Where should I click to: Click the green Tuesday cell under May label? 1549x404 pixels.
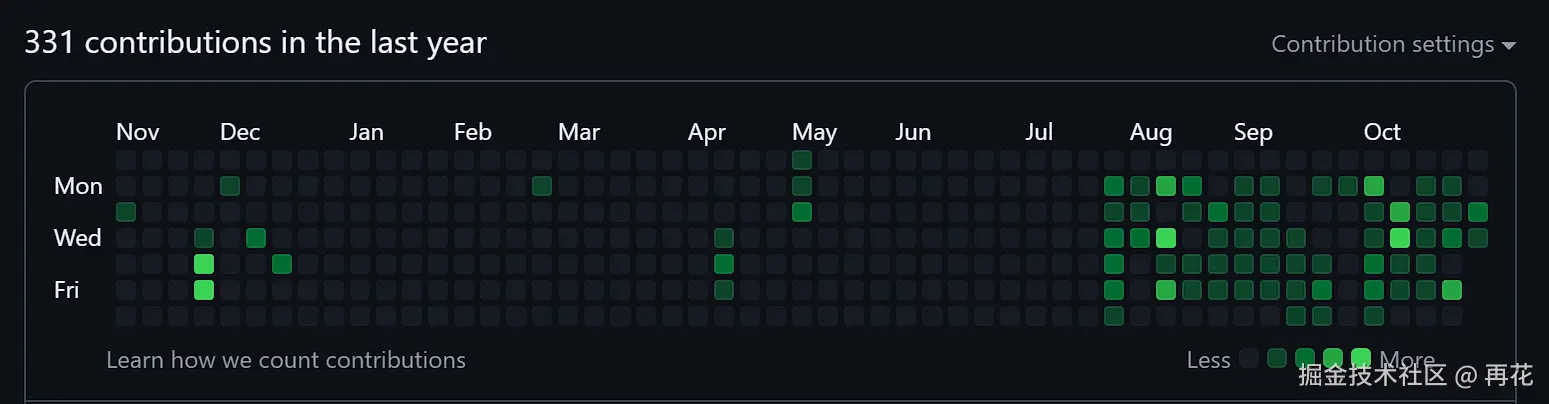pyautogui.click(x=802, y=212)
